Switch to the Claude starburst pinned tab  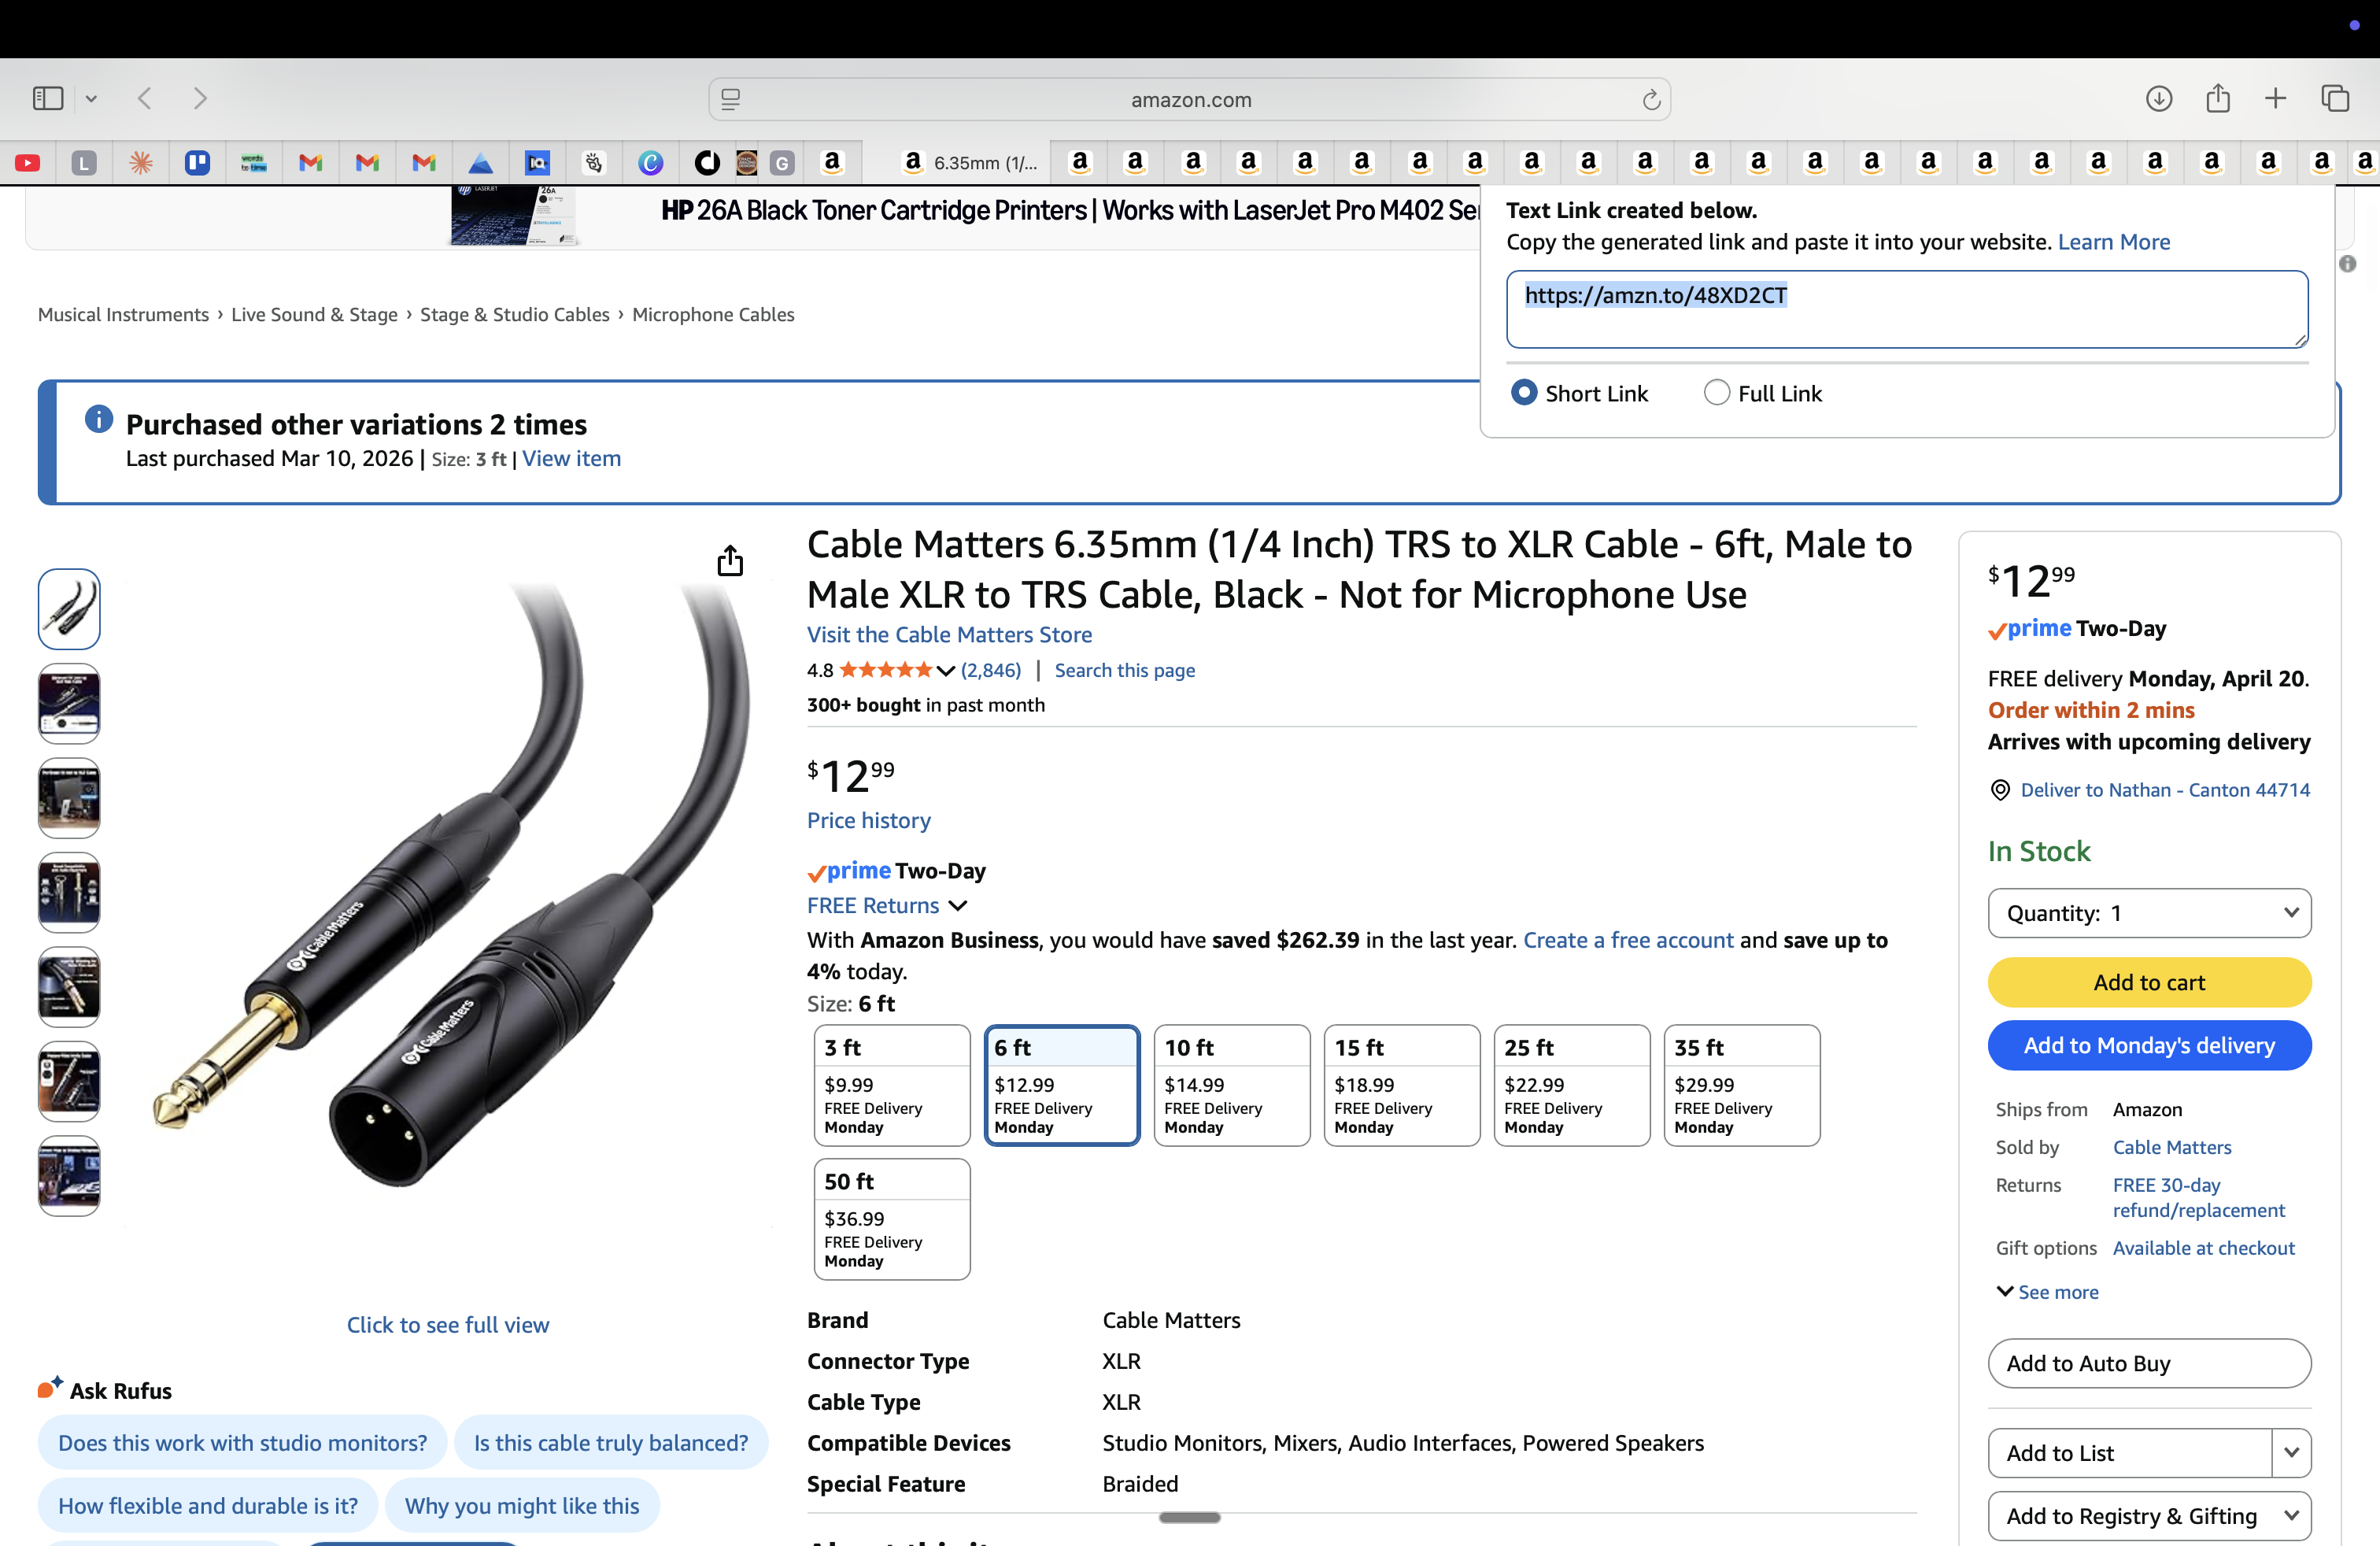point(141,162)
